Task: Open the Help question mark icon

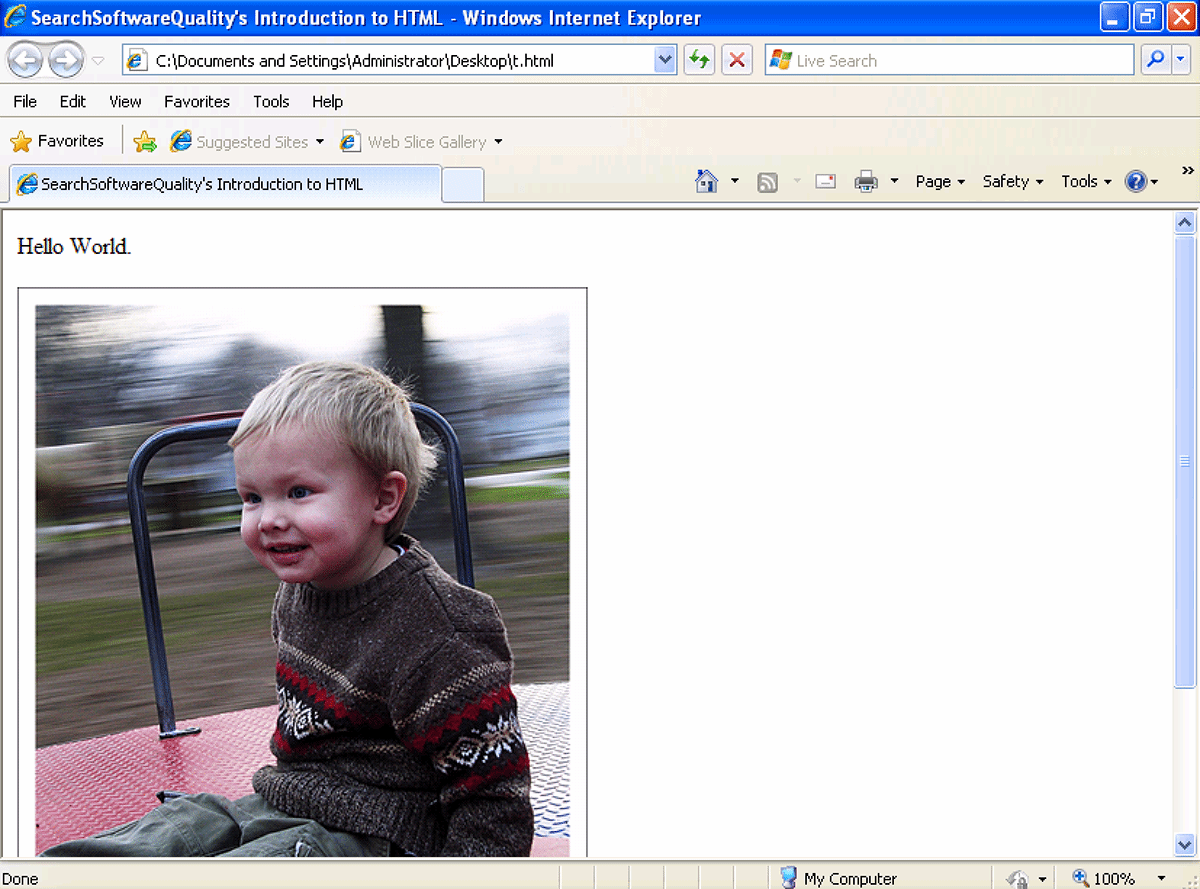Action: click(1135, 181)
